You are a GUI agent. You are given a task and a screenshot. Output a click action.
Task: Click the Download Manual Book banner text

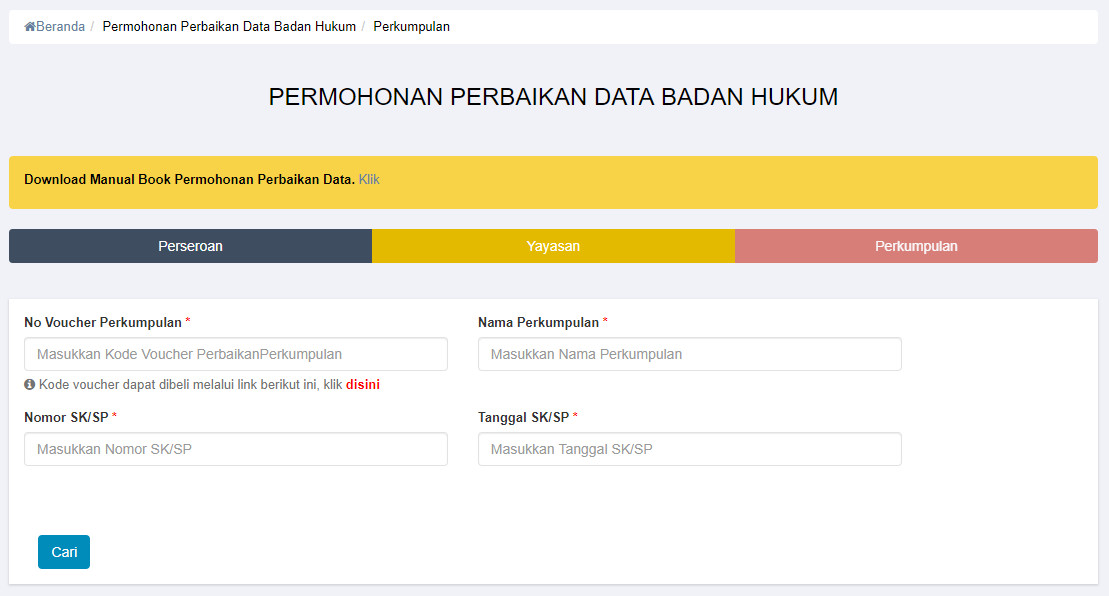(x=189, y=180)
